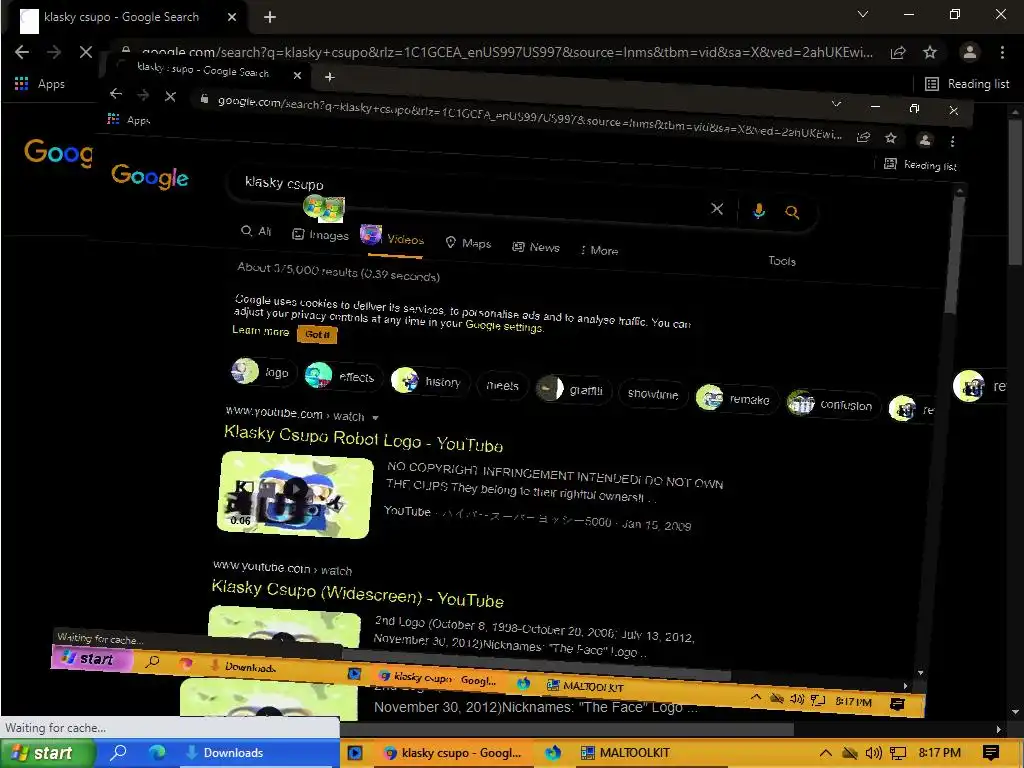Launch Microsoft Edge from the taskbar
1024x768 pixels.
(157, 753)
